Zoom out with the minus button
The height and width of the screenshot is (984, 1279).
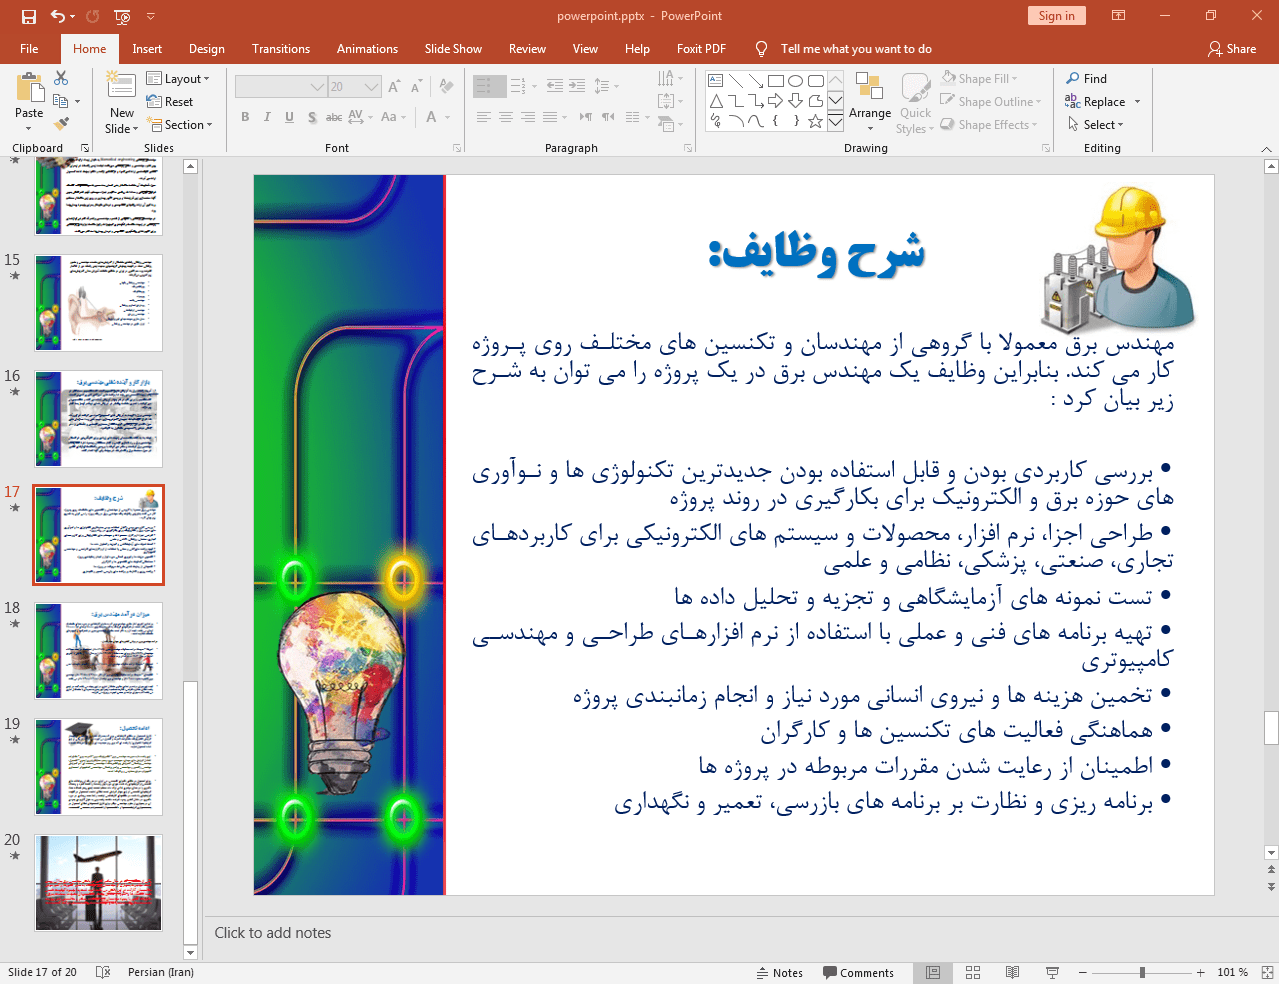click(x=1083, y=972)
